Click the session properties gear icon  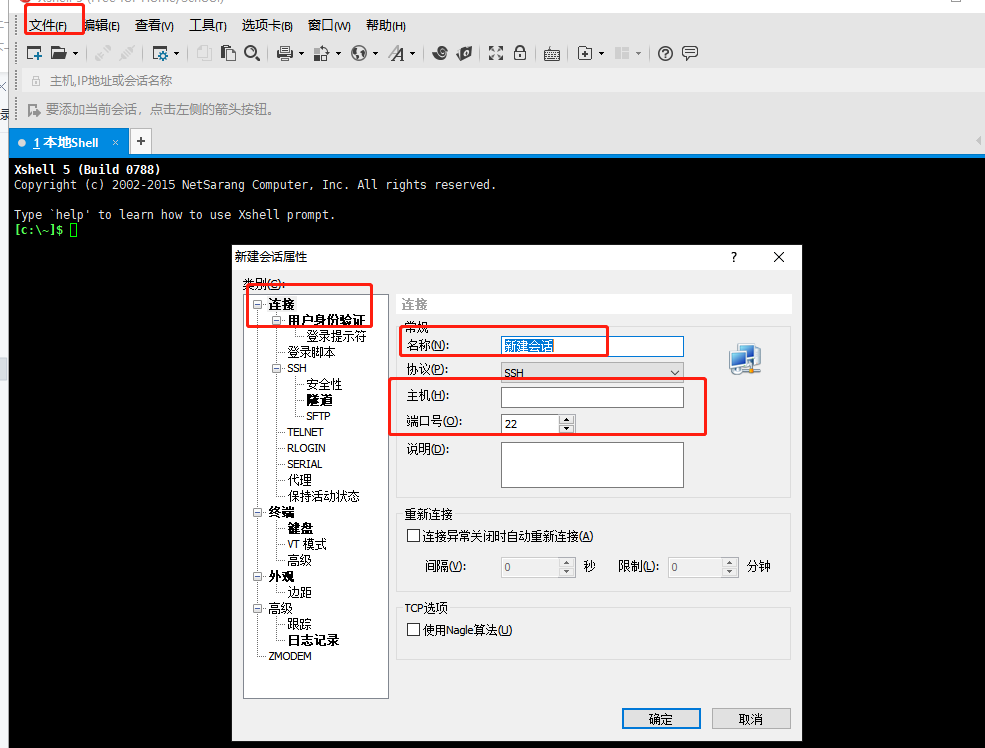point(160,53)
